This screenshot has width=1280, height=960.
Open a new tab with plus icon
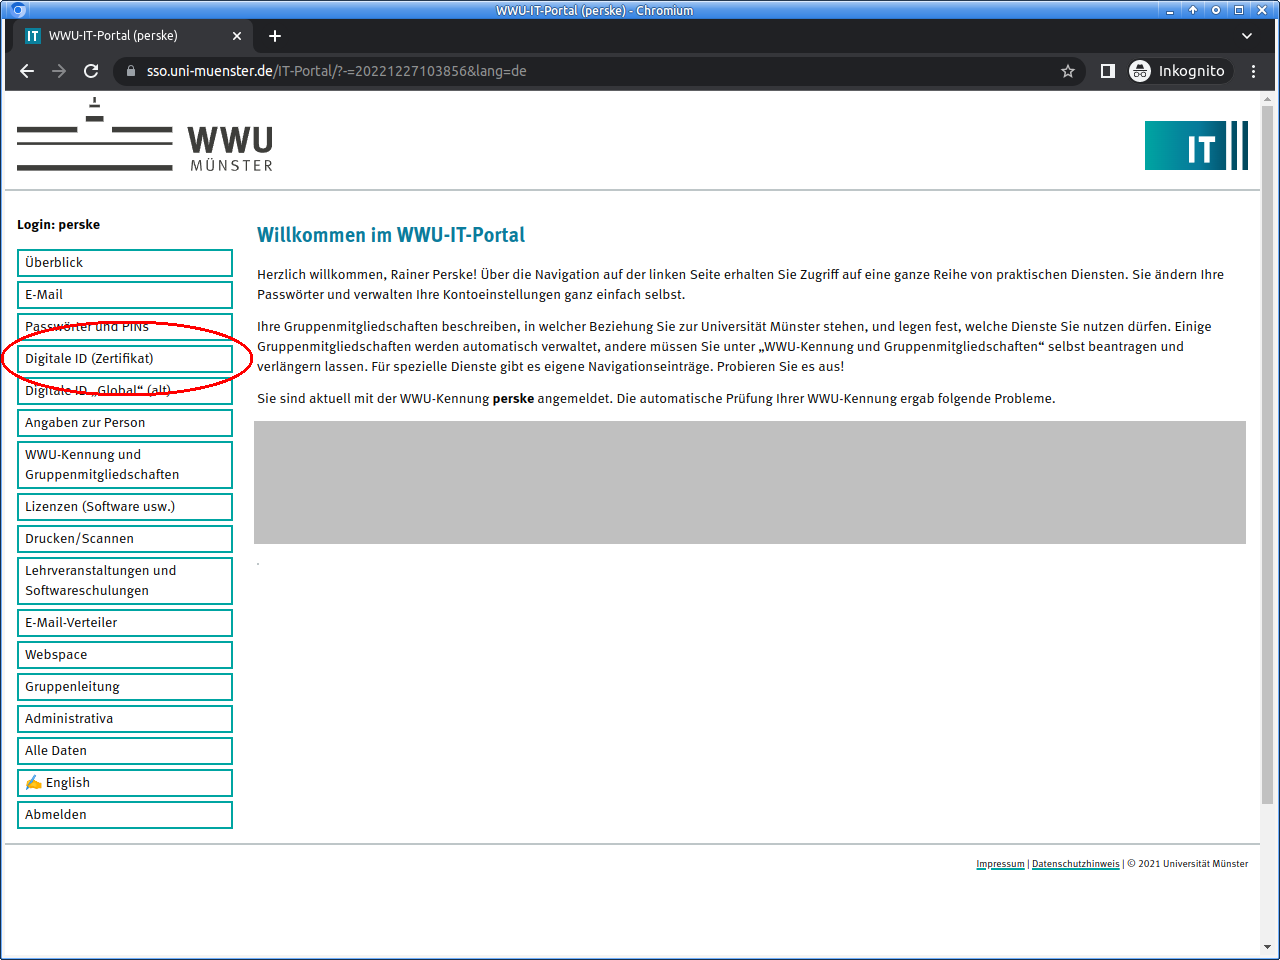click(275, 36)
